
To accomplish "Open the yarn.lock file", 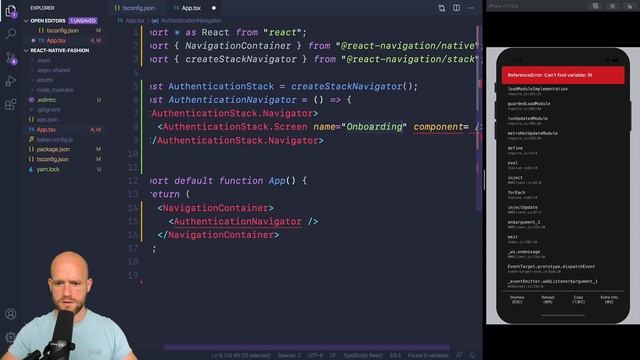I will pyautogui.click(x=48, y=169).
